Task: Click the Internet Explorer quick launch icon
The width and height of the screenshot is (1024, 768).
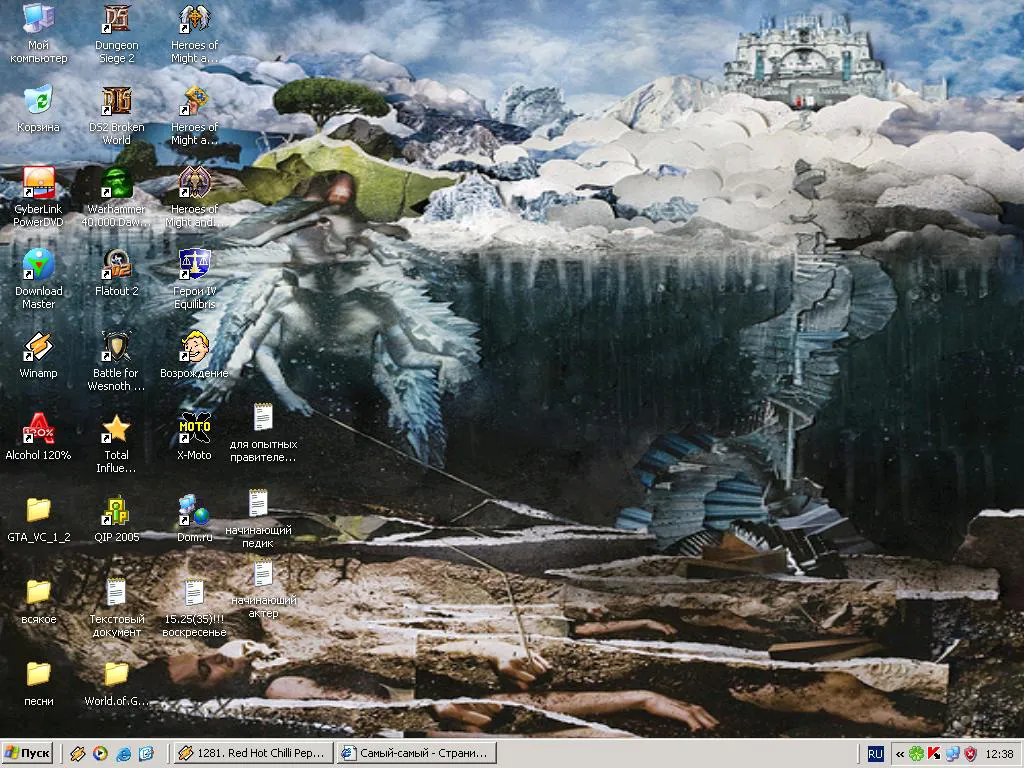Action: (x=123, y=754)
